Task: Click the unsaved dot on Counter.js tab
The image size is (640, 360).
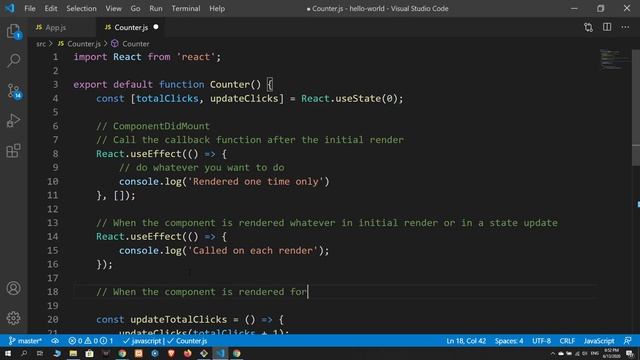Action: (x=156, y=27)
